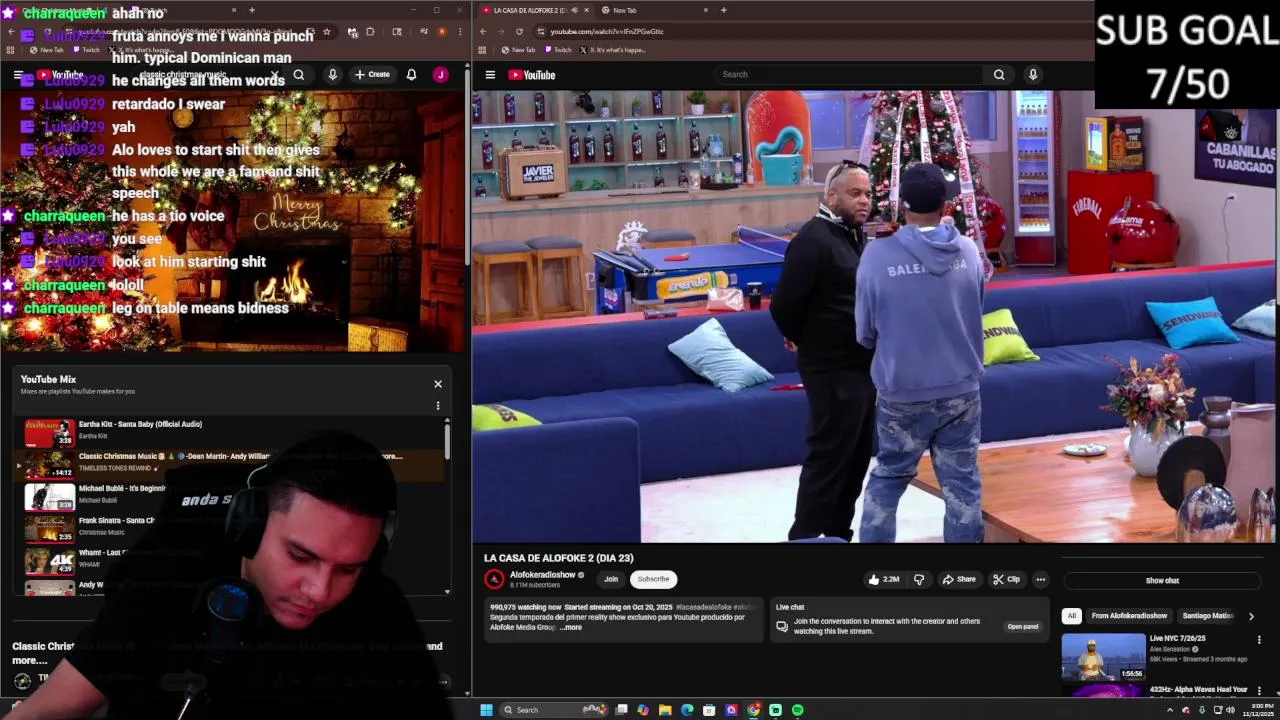
Task: Open YouTube Mix playlist options menu
Action: [x=437, y=405]
